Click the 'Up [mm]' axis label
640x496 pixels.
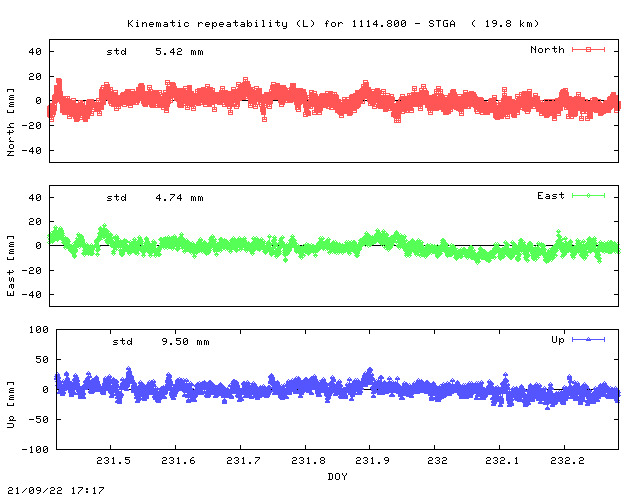(11, 405)
